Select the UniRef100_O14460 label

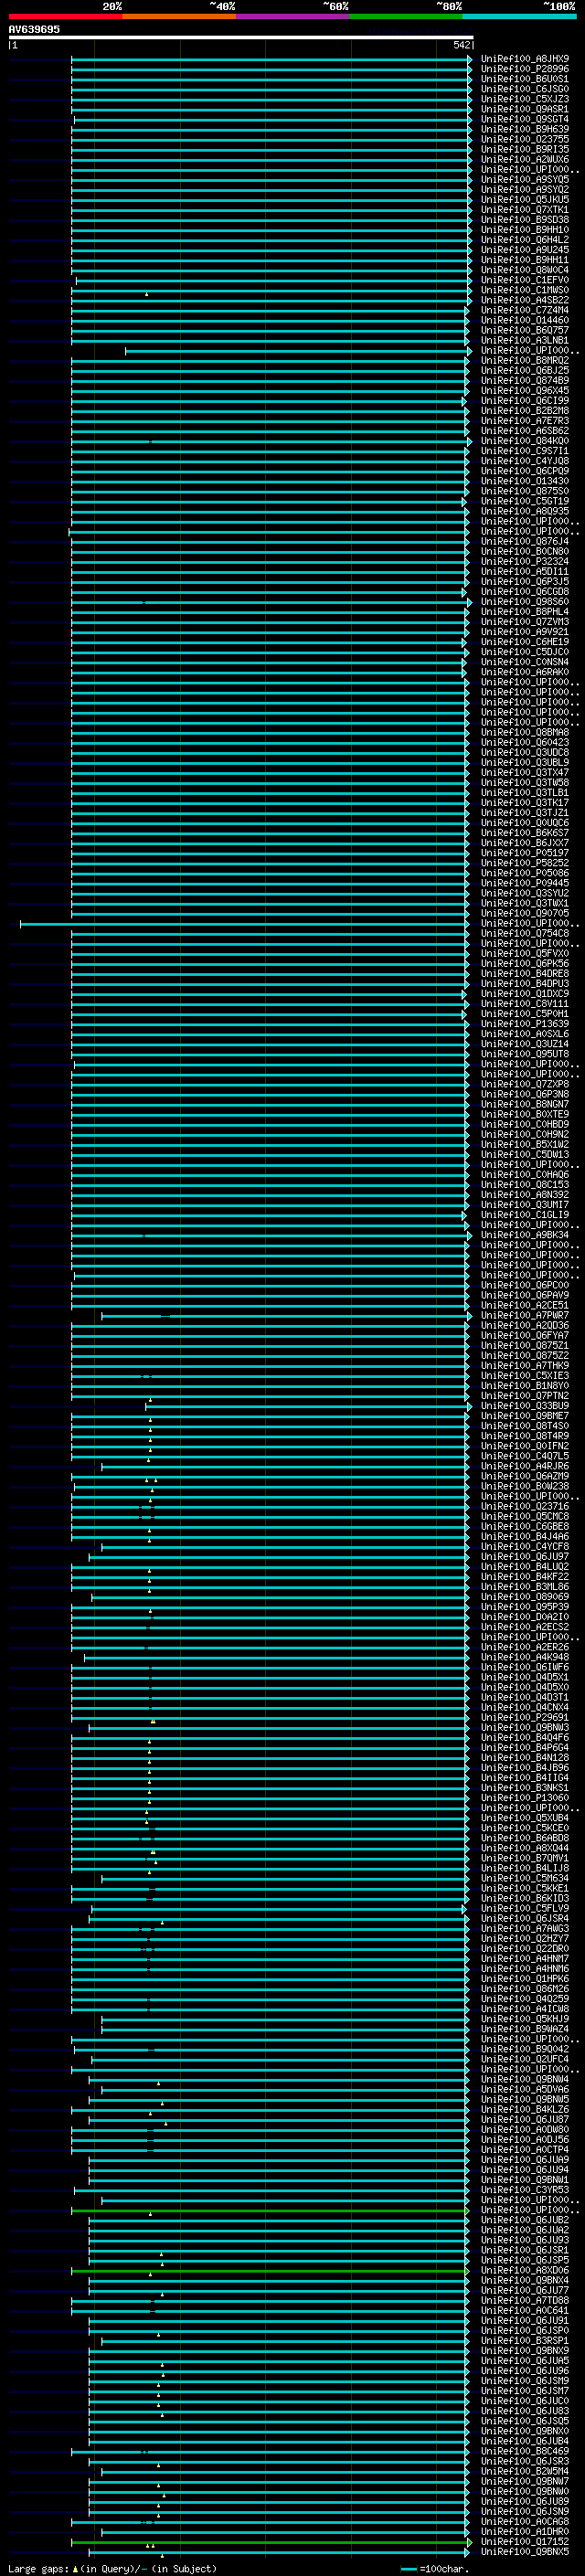click(x=524, y=320)
